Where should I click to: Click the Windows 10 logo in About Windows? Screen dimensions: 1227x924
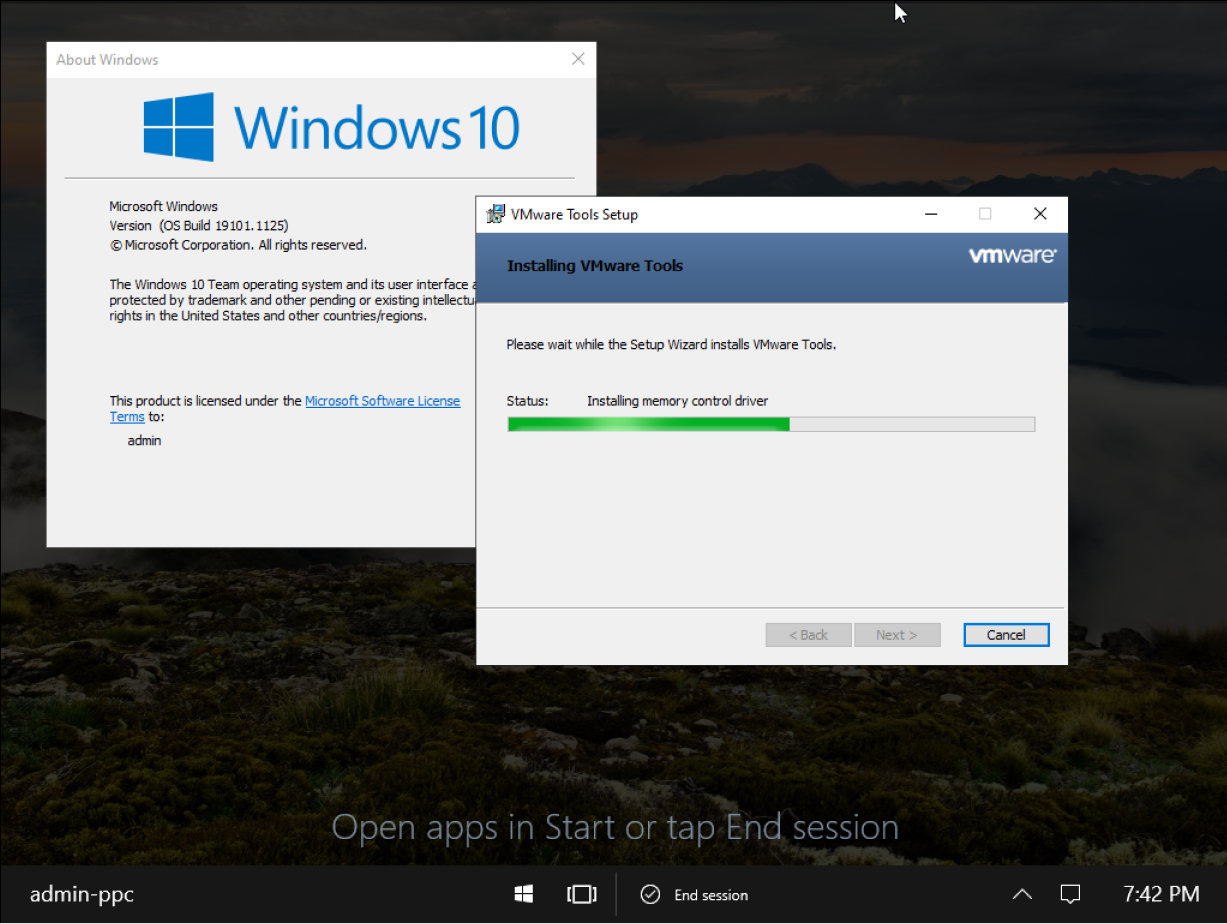pyautogui.click(x=332, y=128)
